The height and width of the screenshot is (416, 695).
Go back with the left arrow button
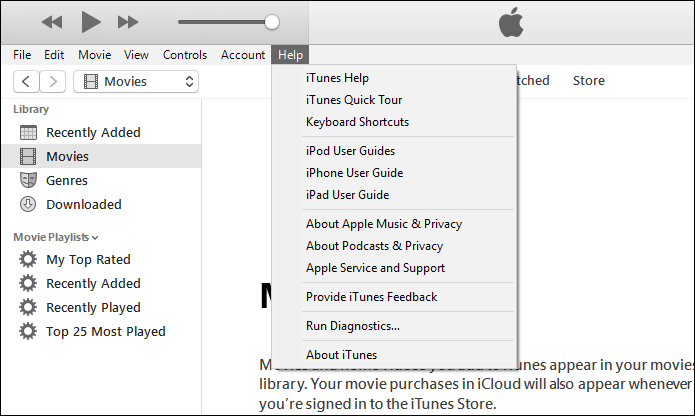tap(26, 82)
